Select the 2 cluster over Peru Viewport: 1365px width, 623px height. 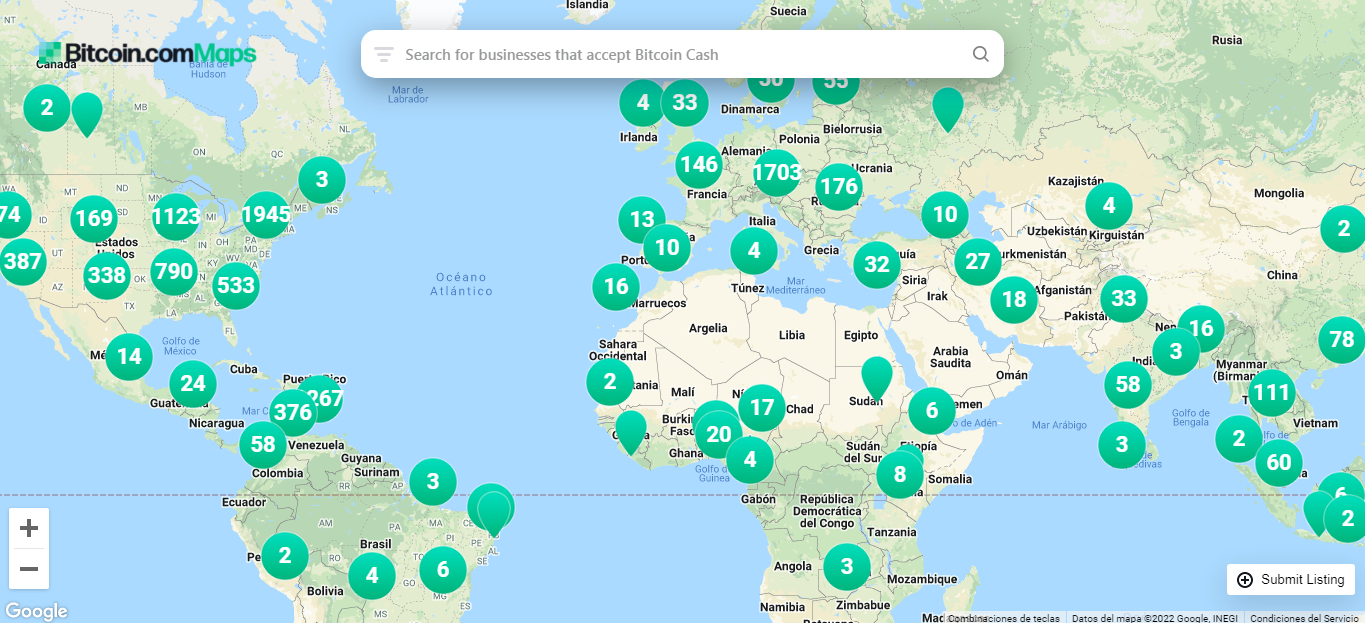click(285, 555)
